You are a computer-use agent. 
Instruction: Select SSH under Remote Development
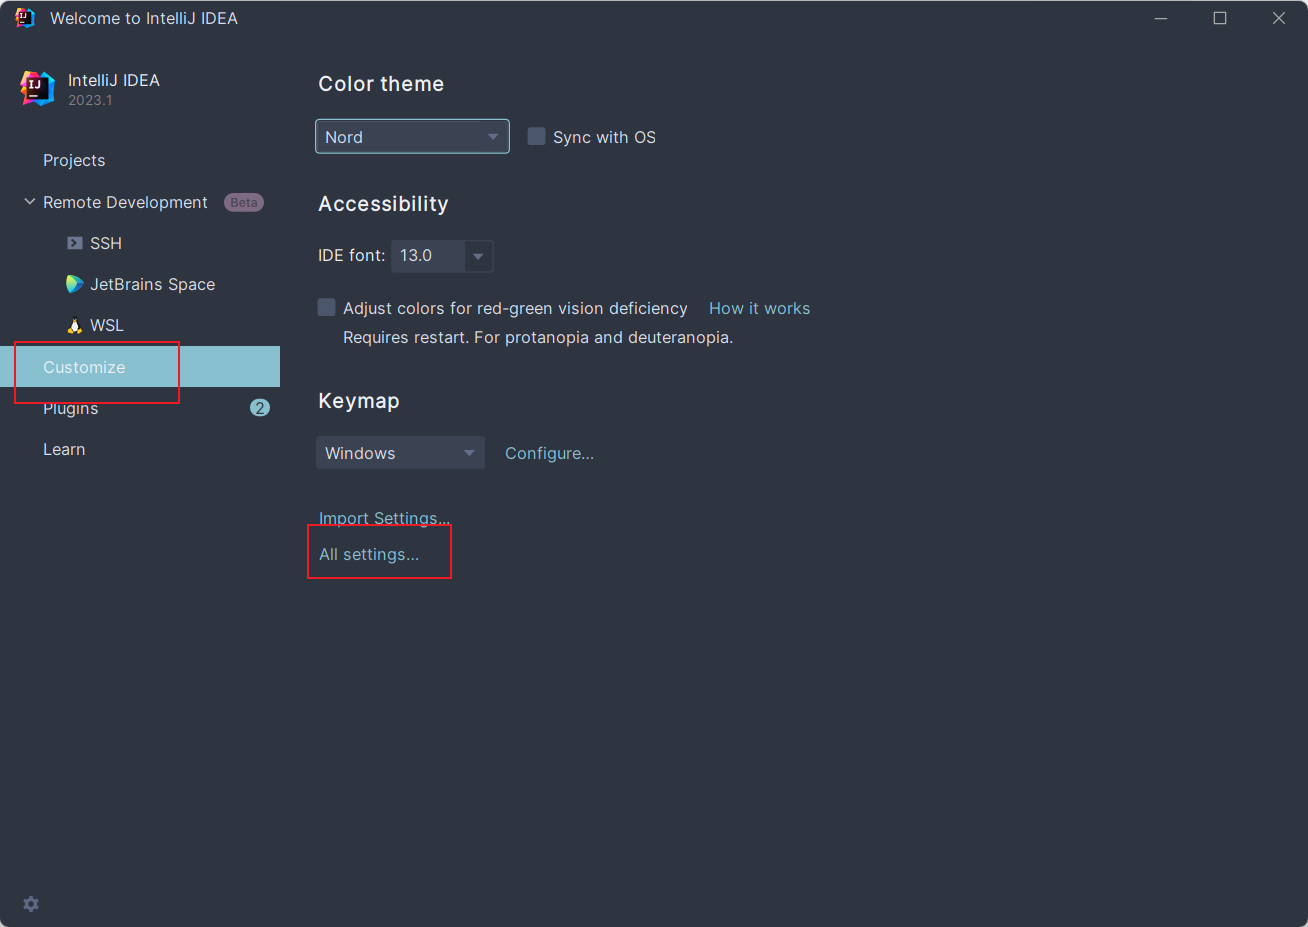(x=106, y=243)
